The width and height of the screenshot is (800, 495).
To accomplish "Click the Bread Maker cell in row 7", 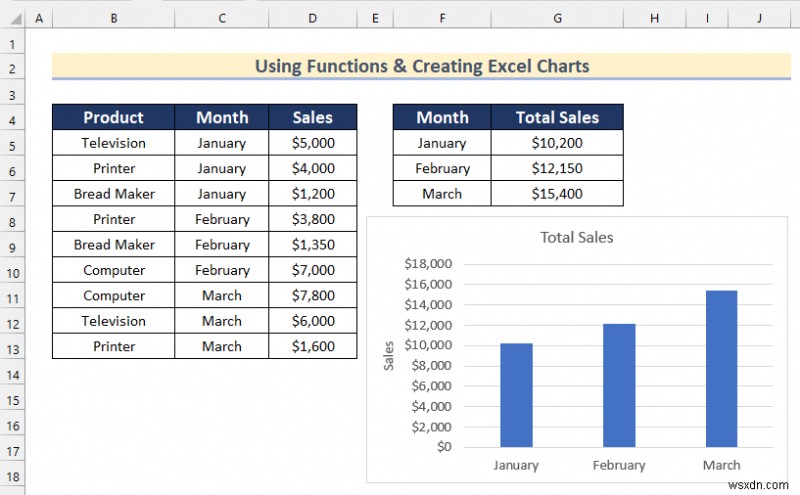I will [x=113, y=194].
